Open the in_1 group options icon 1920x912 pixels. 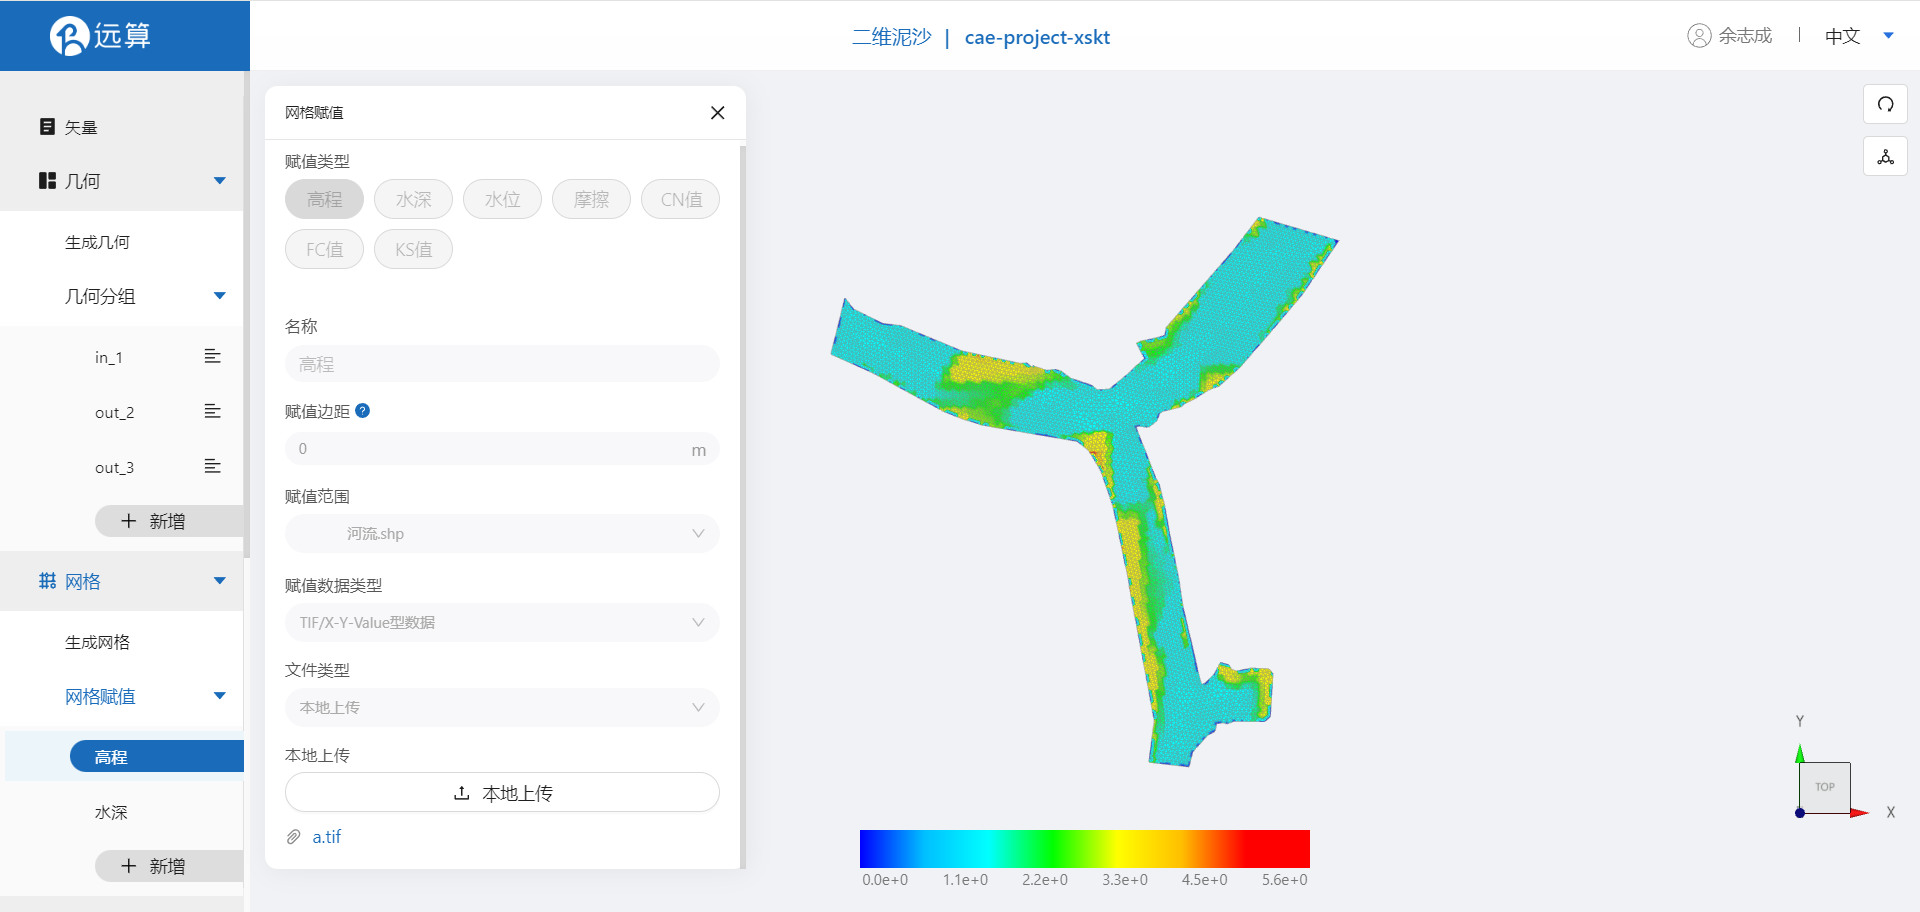pos(212,356)
